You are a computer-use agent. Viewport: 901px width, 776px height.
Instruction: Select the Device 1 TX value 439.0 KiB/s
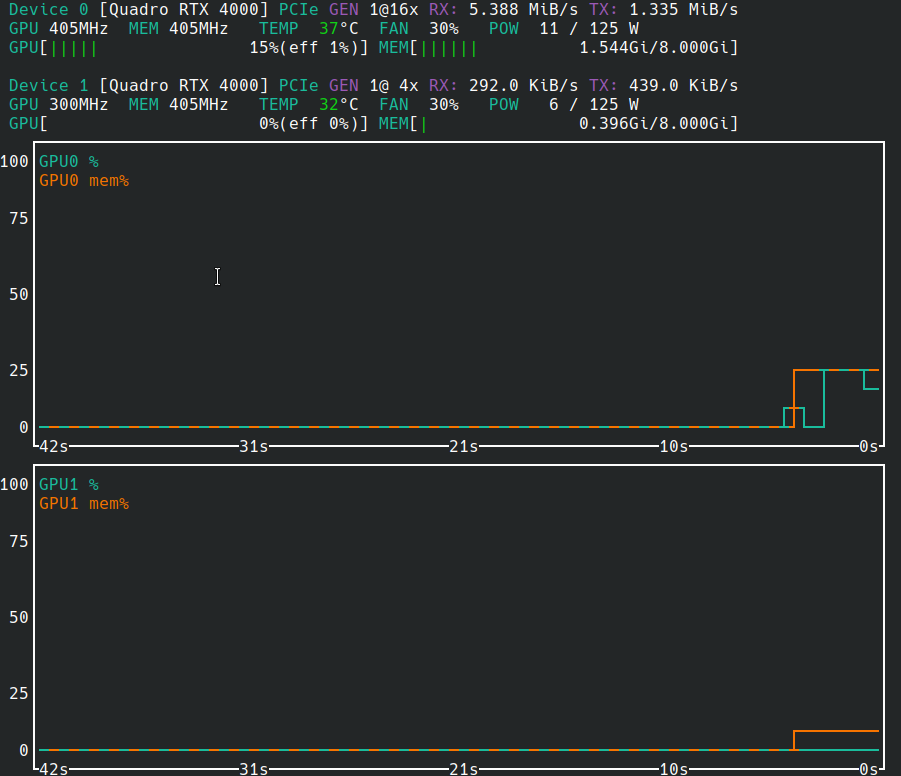[x=683, y=86]
